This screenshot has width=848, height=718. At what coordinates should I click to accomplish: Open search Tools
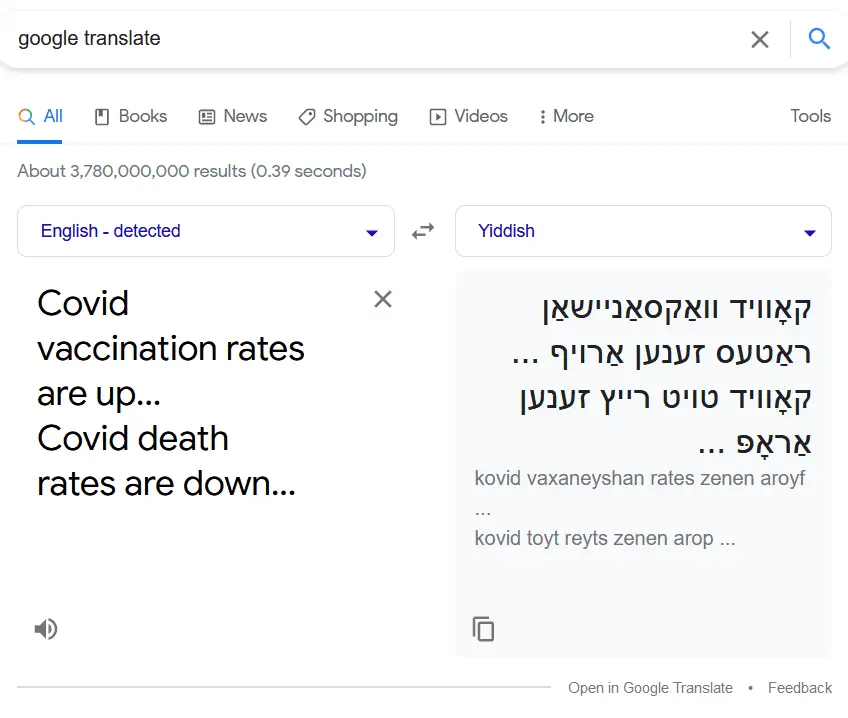[x=810, y=117]
